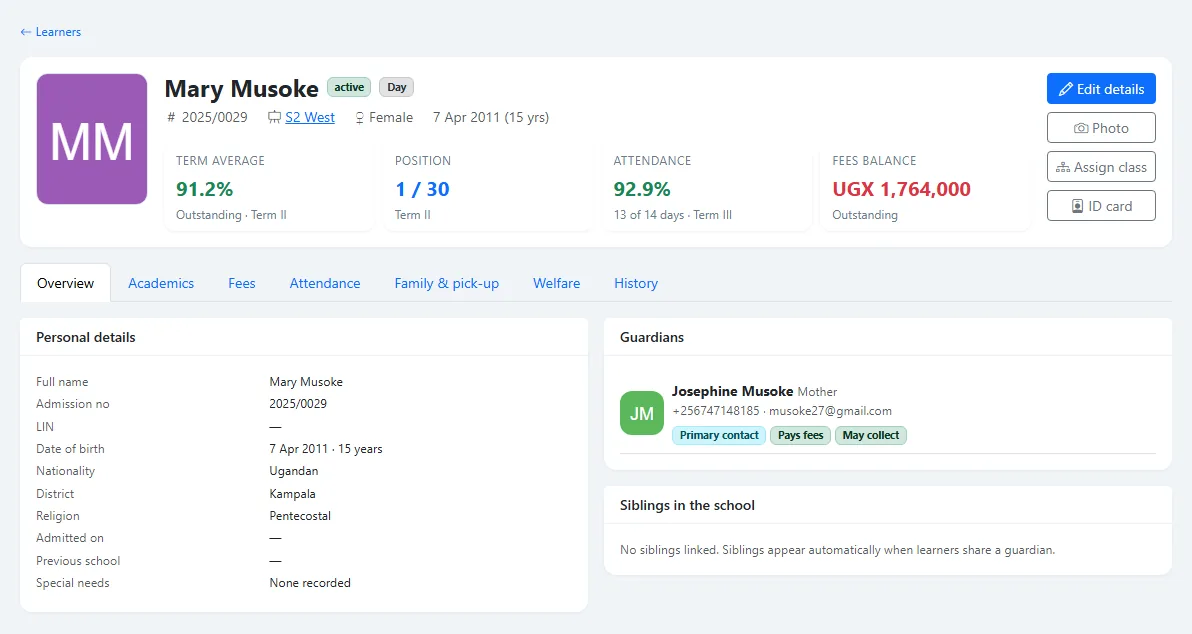This screenshot has height=634, width=1192.
Task: Click the Josephine Musoke guardian name
Action: [x=732, y=391]
